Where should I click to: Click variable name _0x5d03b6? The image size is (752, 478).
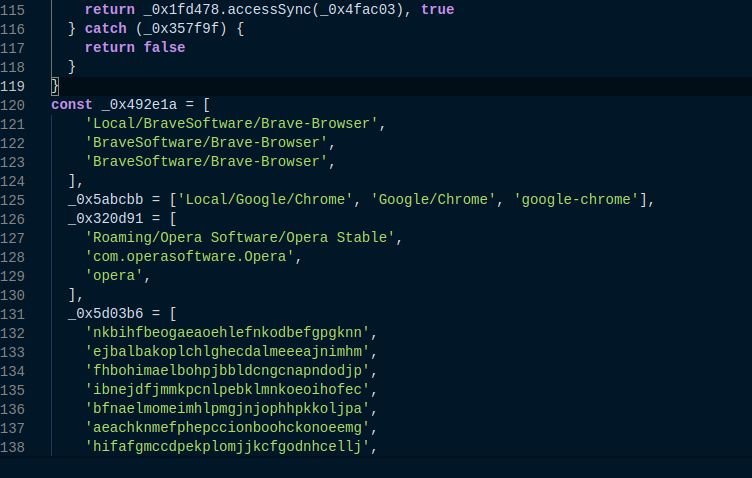click(106, 314)
